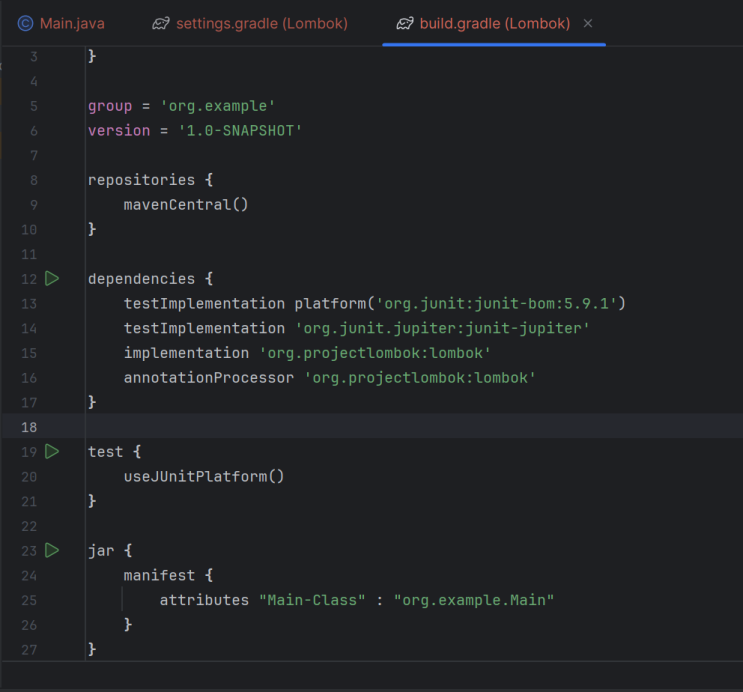Switch to the Main.java tab
Viewport: 743px width, 692px height.
[62, 23]
